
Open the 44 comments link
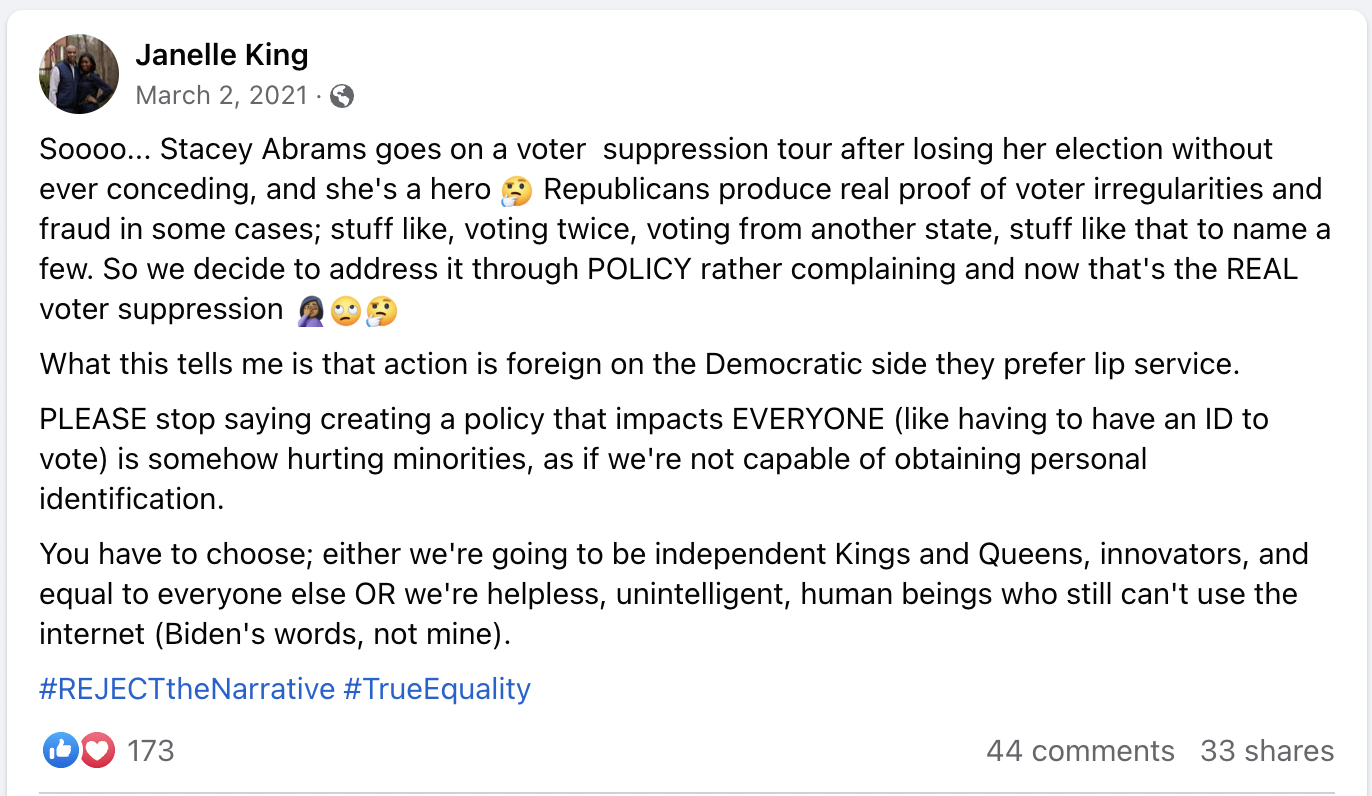[1080, 751]
